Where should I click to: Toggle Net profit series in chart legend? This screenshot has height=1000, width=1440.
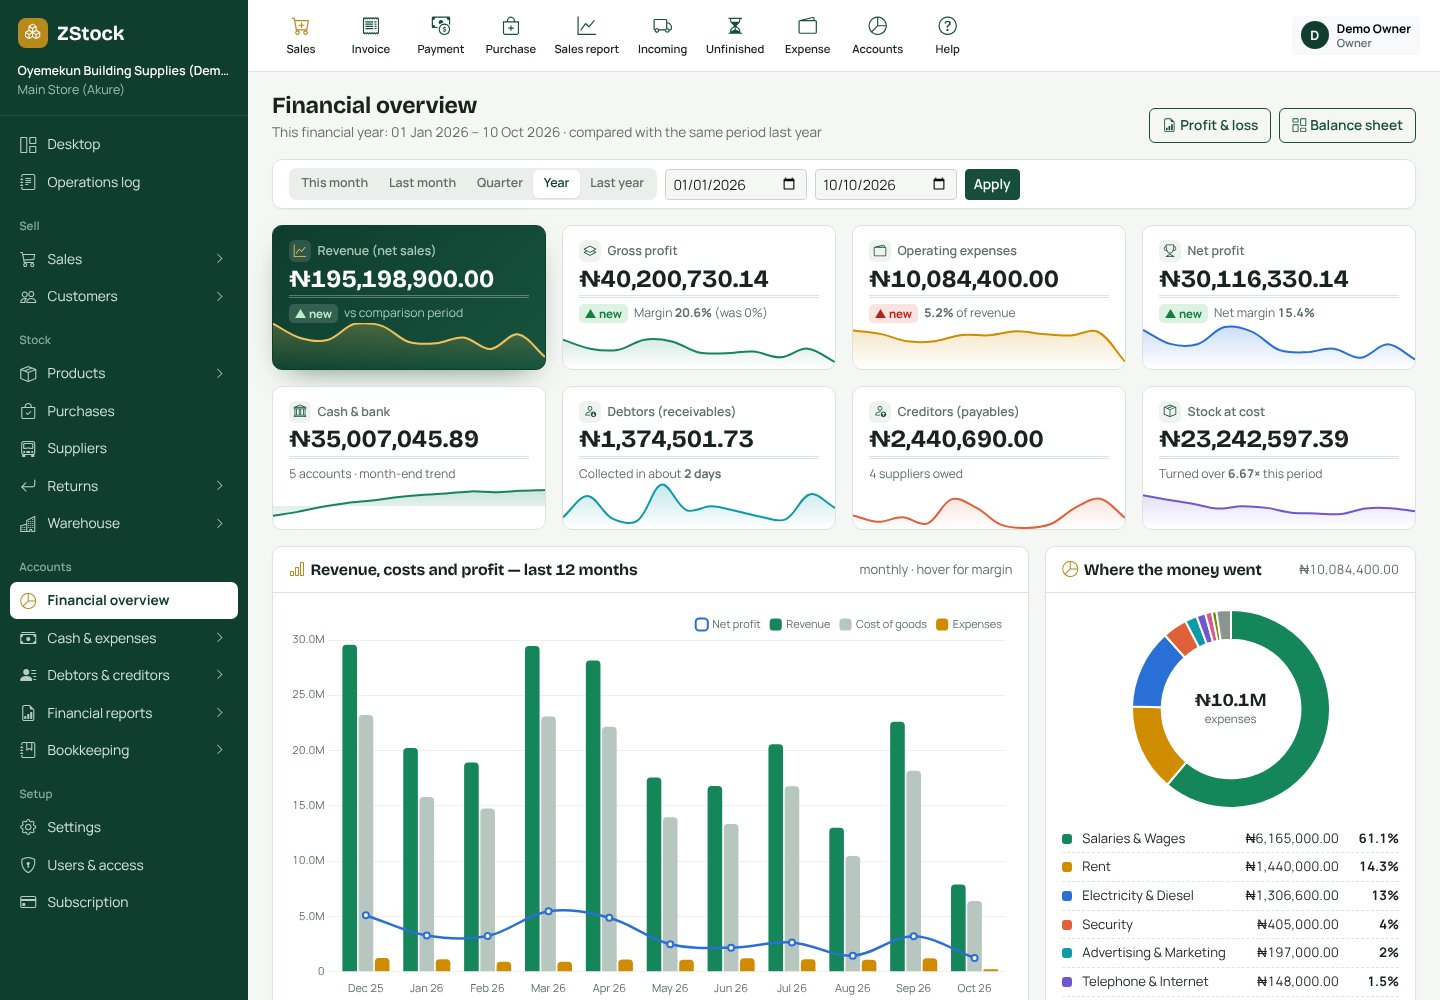(x=727, y=624)
